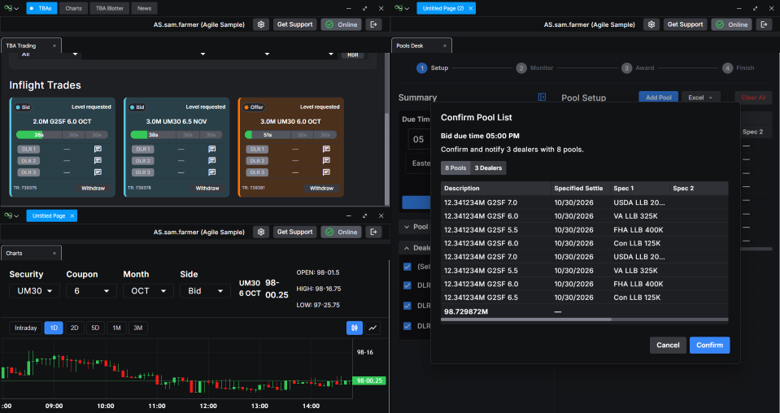The image size is (780, 413).
Task: Open DLR 2 chat icon on UM30 6.0 OCT card
Action: (326, 161)
